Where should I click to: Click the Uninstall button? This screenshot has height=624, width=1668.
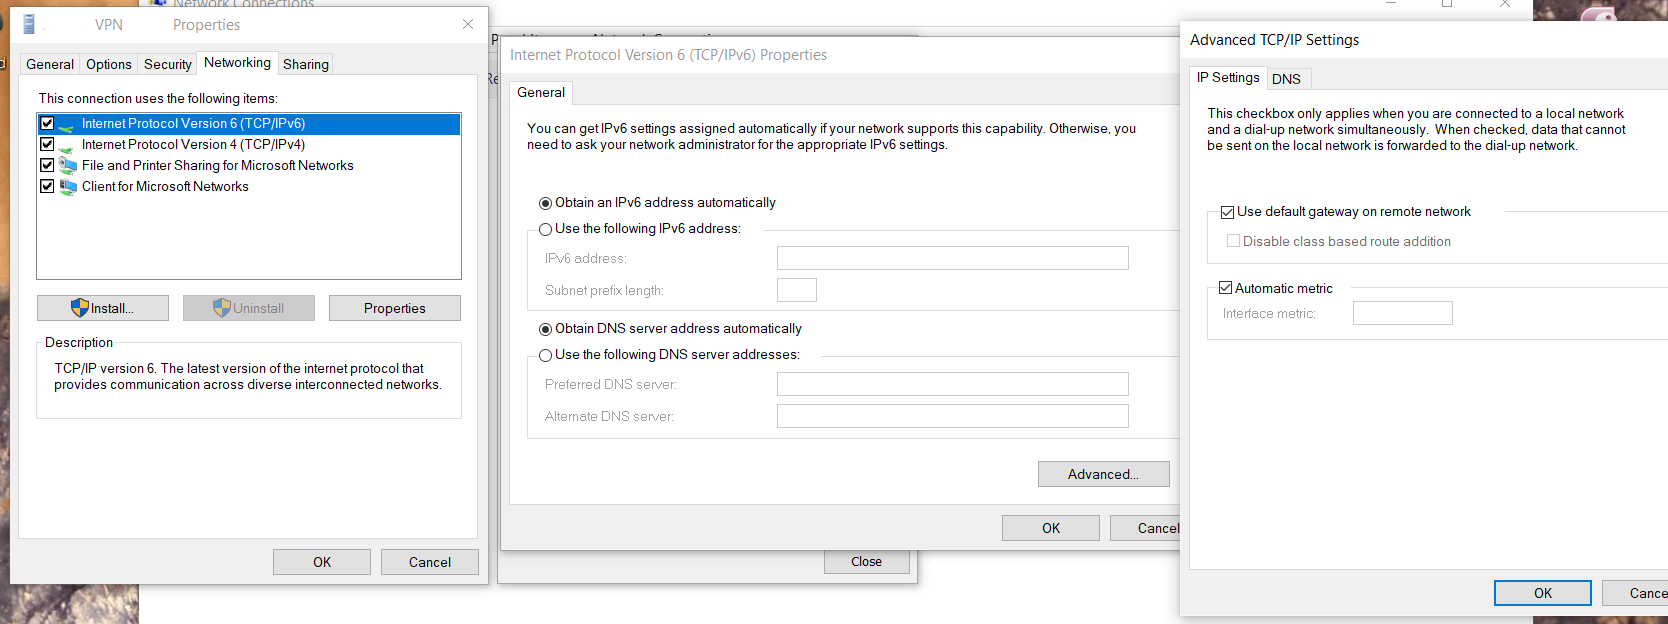249,308
